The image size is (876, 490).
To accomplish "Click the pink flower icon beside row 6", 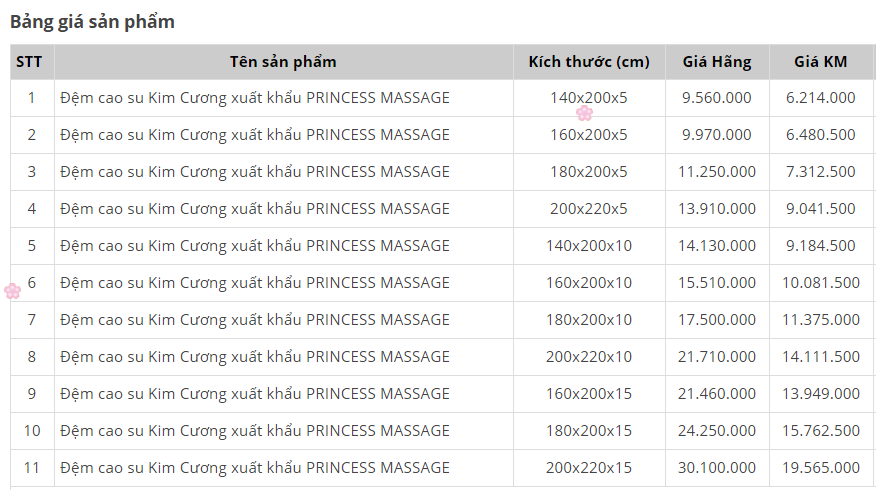I will (13, 291).
